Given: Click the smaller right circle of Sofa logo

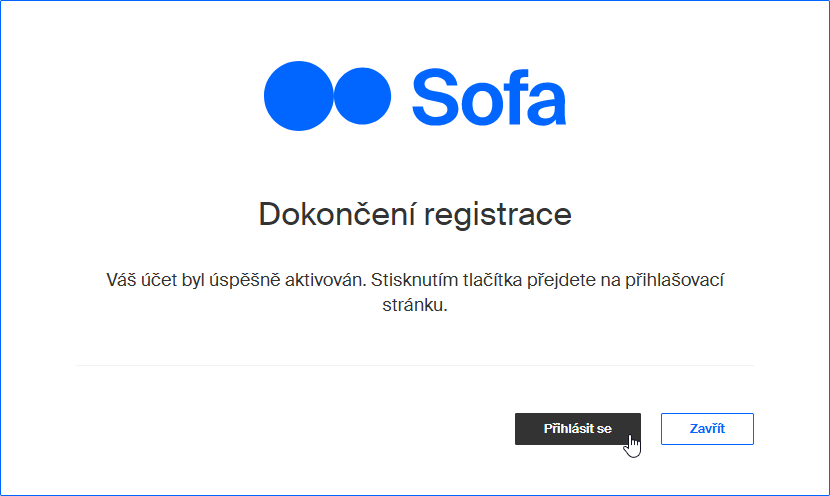Looking at the screenshot, I should pos(363,96).
